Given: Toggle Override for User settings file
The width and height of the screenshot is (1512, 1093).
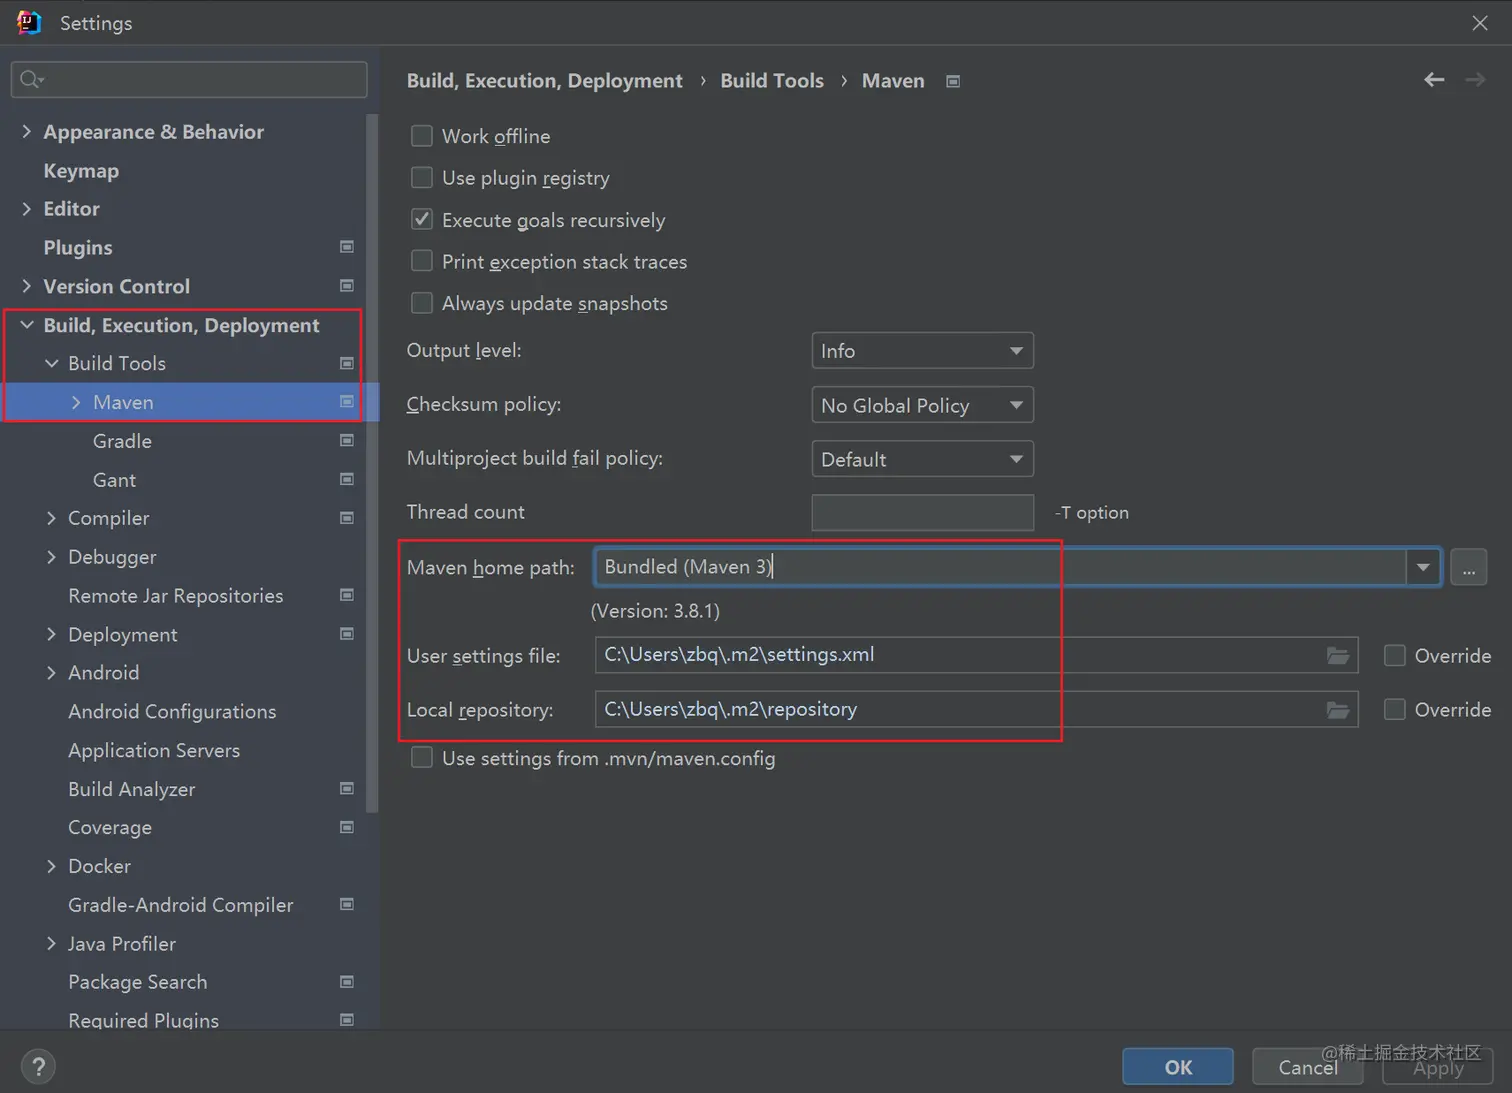Looking at the screenshot, I should click(1395, 656).
